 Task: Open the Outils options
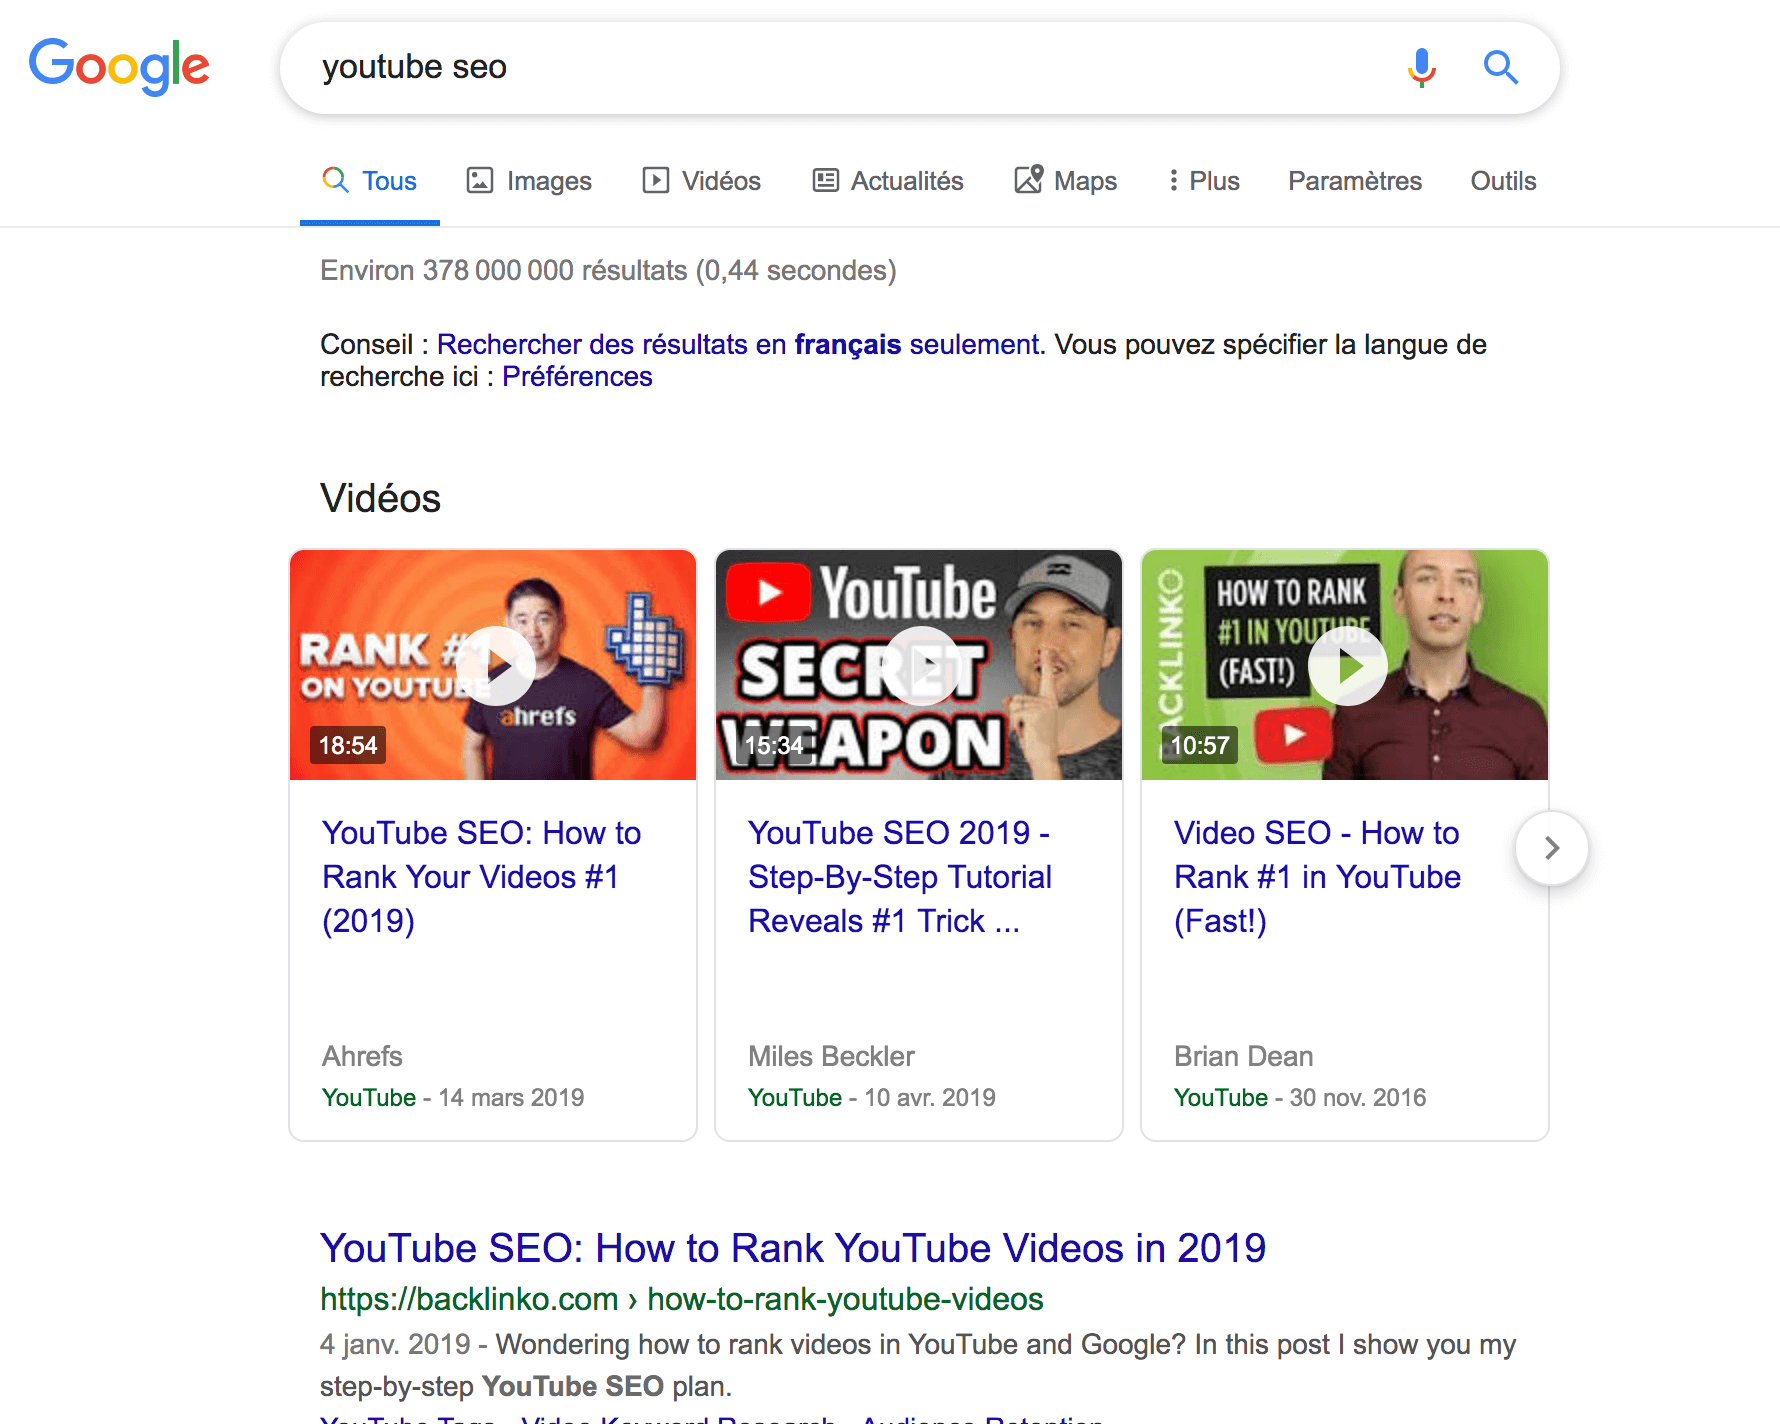[x=1503, y=181]
